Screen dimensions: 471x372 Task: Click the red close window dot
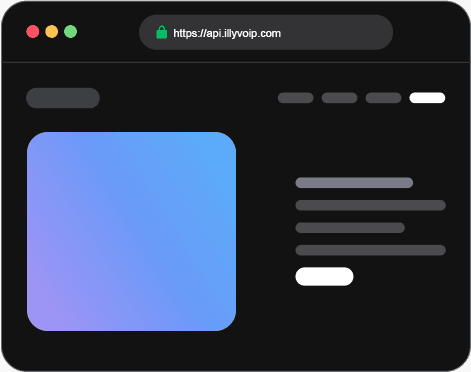tap(33, 32)
